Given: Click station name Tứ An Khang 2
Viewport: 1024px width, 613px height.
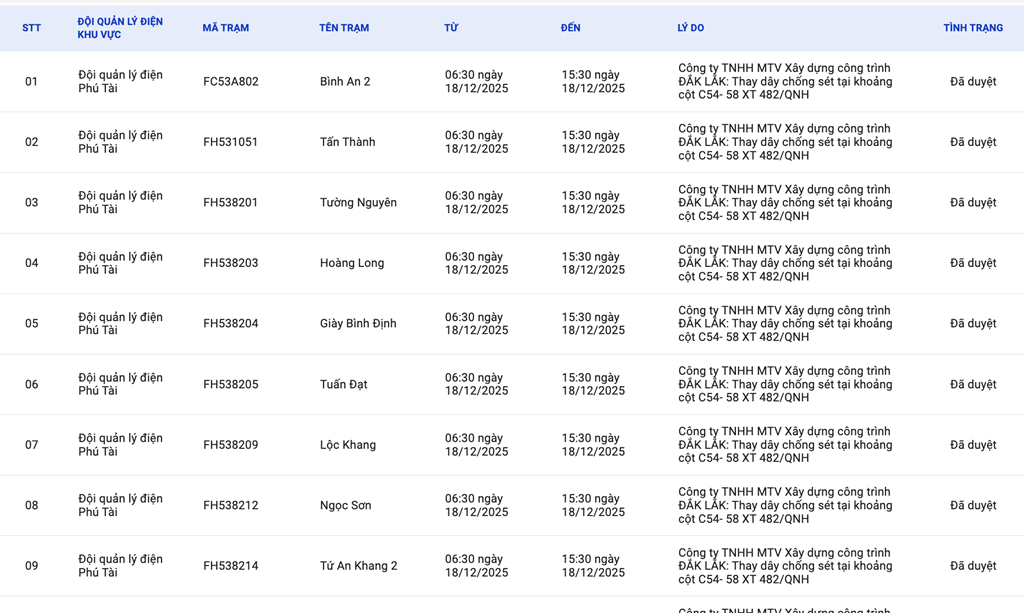Looking at the screenshot, I should [358, 566].
